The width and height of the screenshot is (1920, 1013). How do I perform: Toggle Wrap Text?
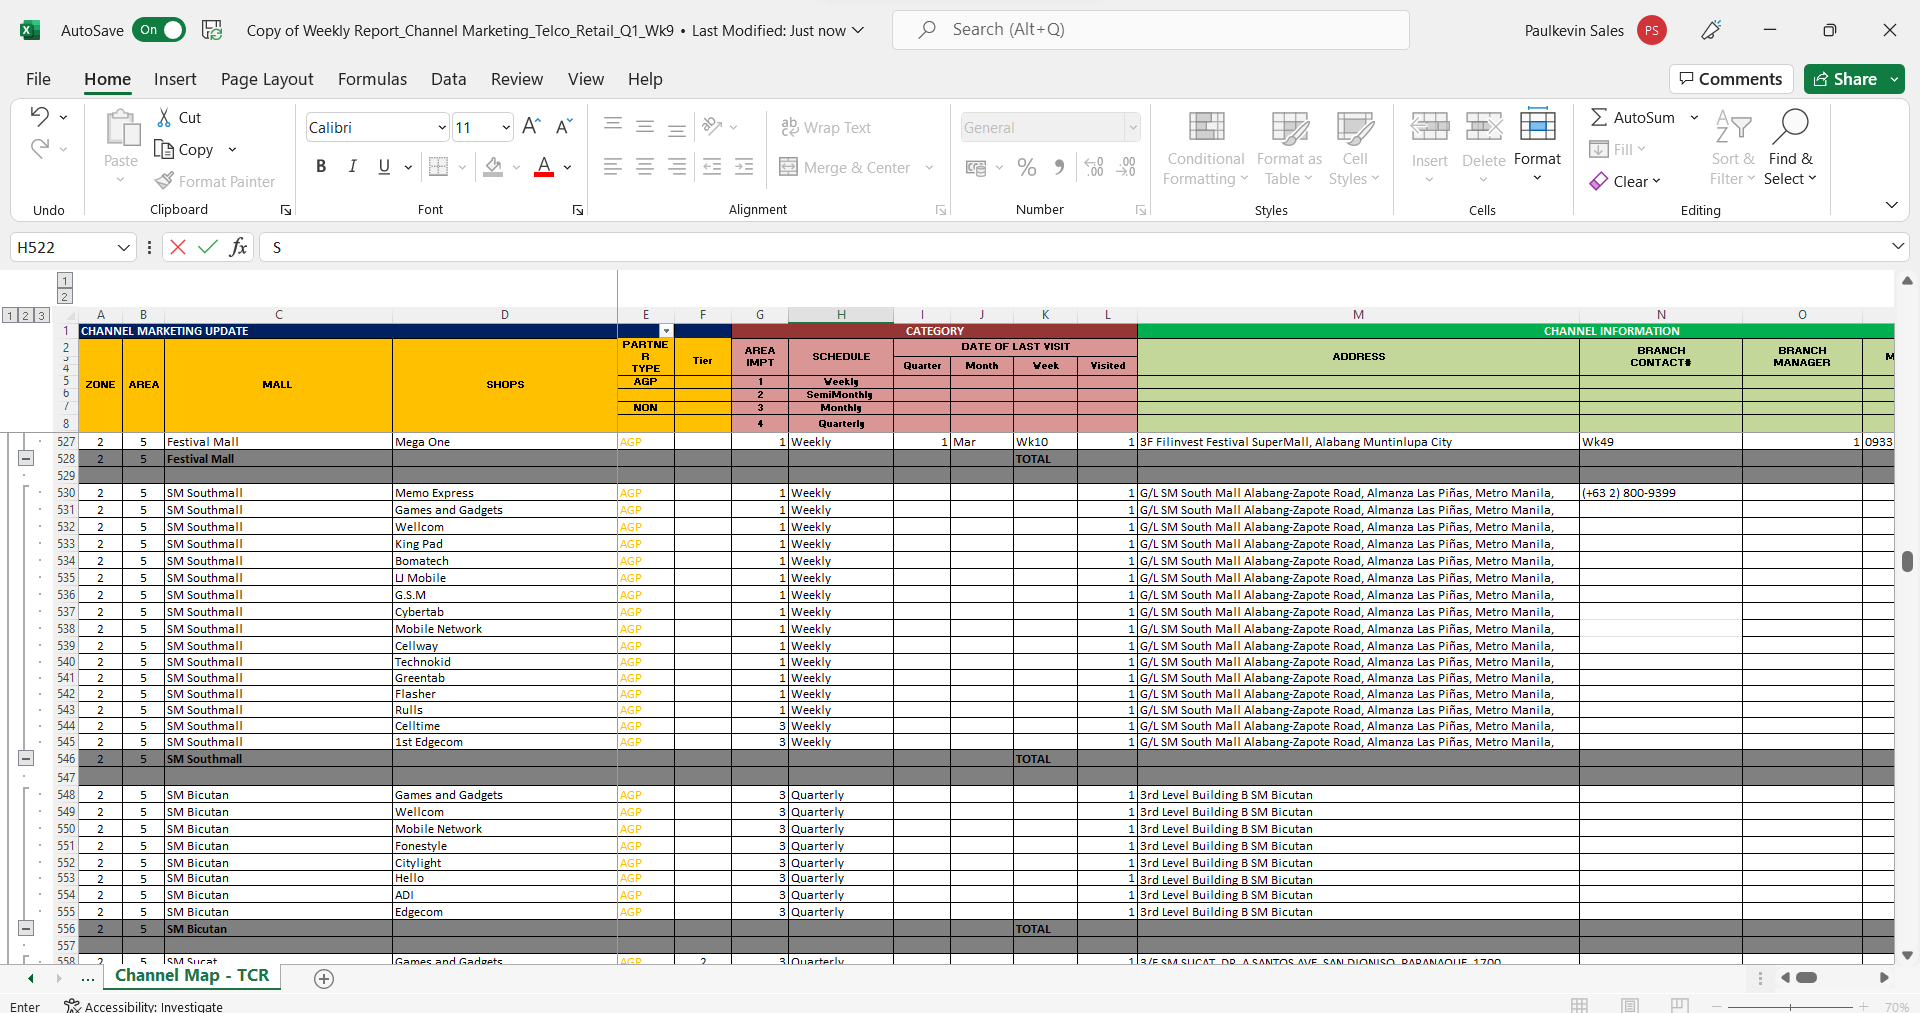[825, 127]
